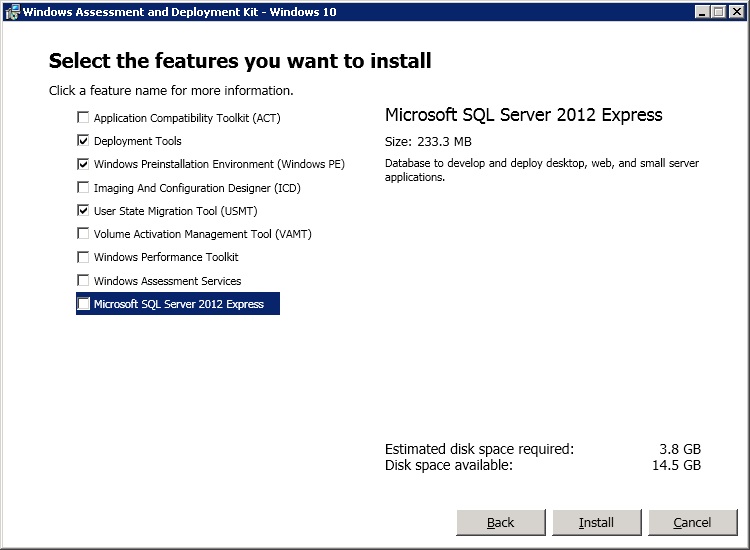The width and height of the screenshot is (750, 550).
Task: Select Volume Activation Management Tool label
Action: pyautogui.click(x=202, y=234)
